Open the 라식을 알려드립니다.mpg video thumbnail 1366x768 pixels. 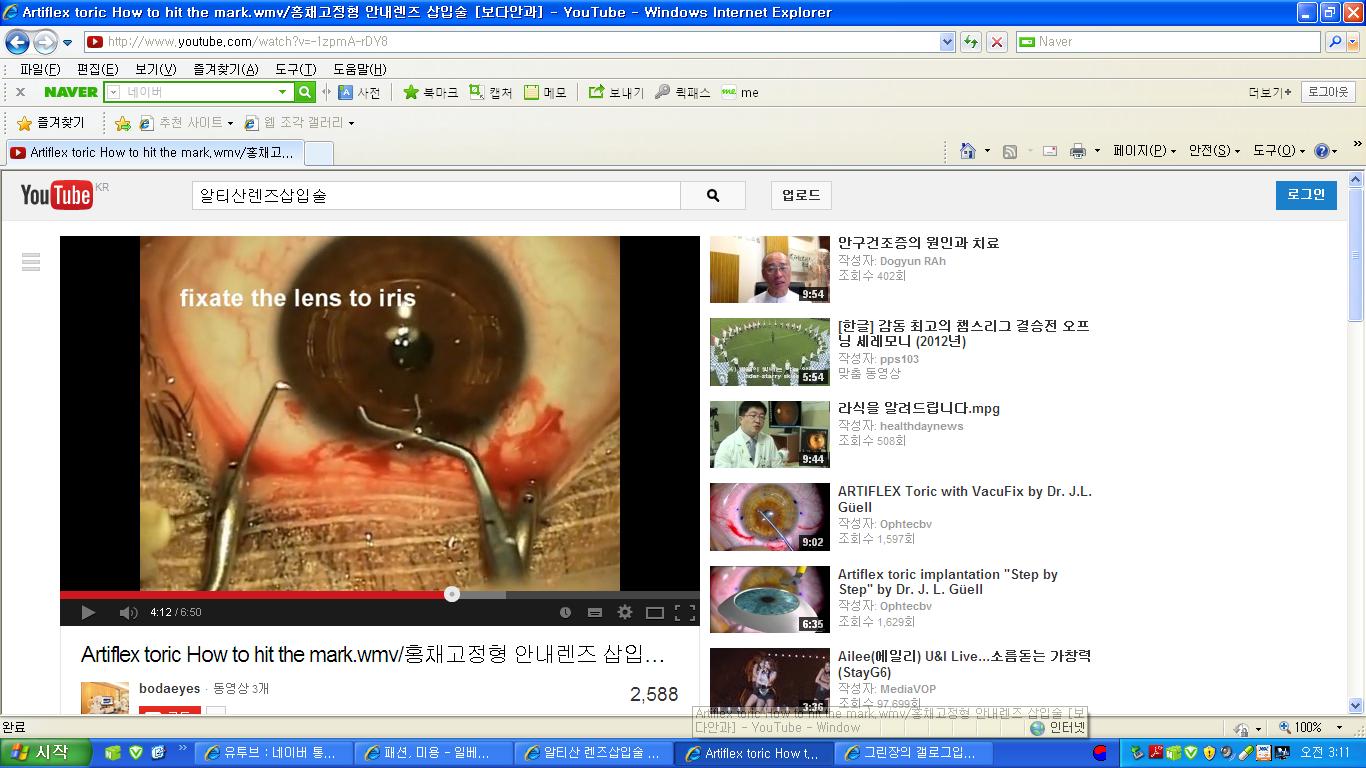[769, 434]
